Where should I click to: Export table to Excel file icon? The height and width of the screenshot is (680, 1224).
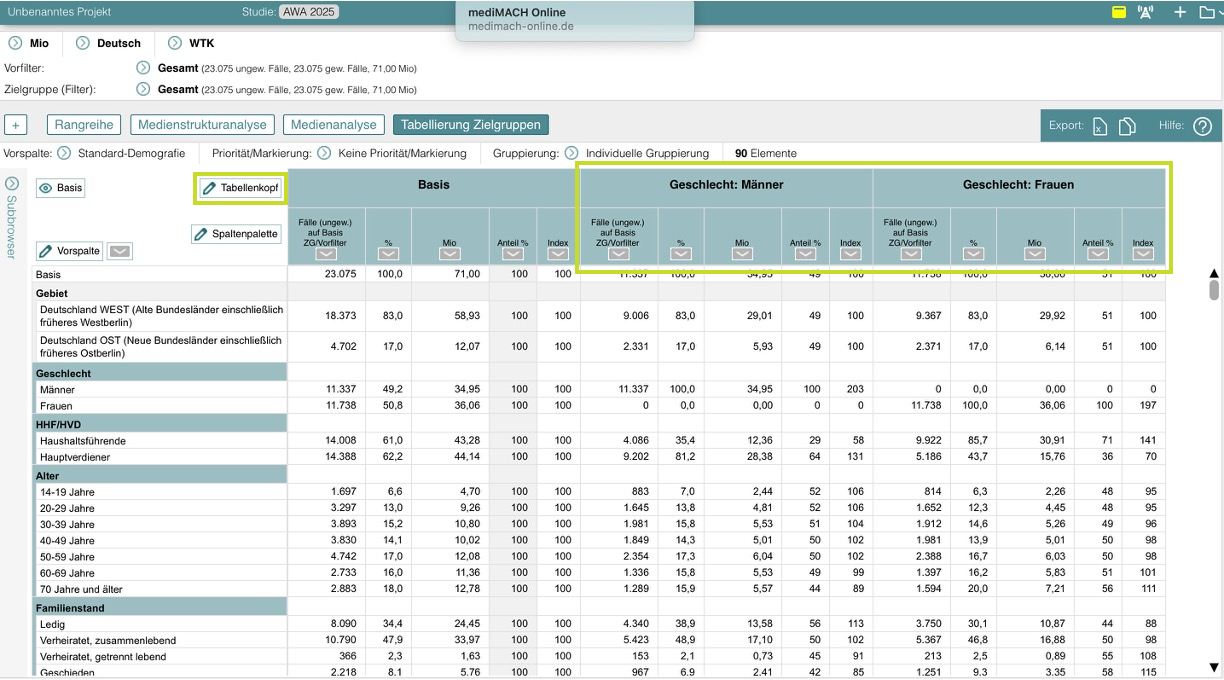[x=1100, y=126]
